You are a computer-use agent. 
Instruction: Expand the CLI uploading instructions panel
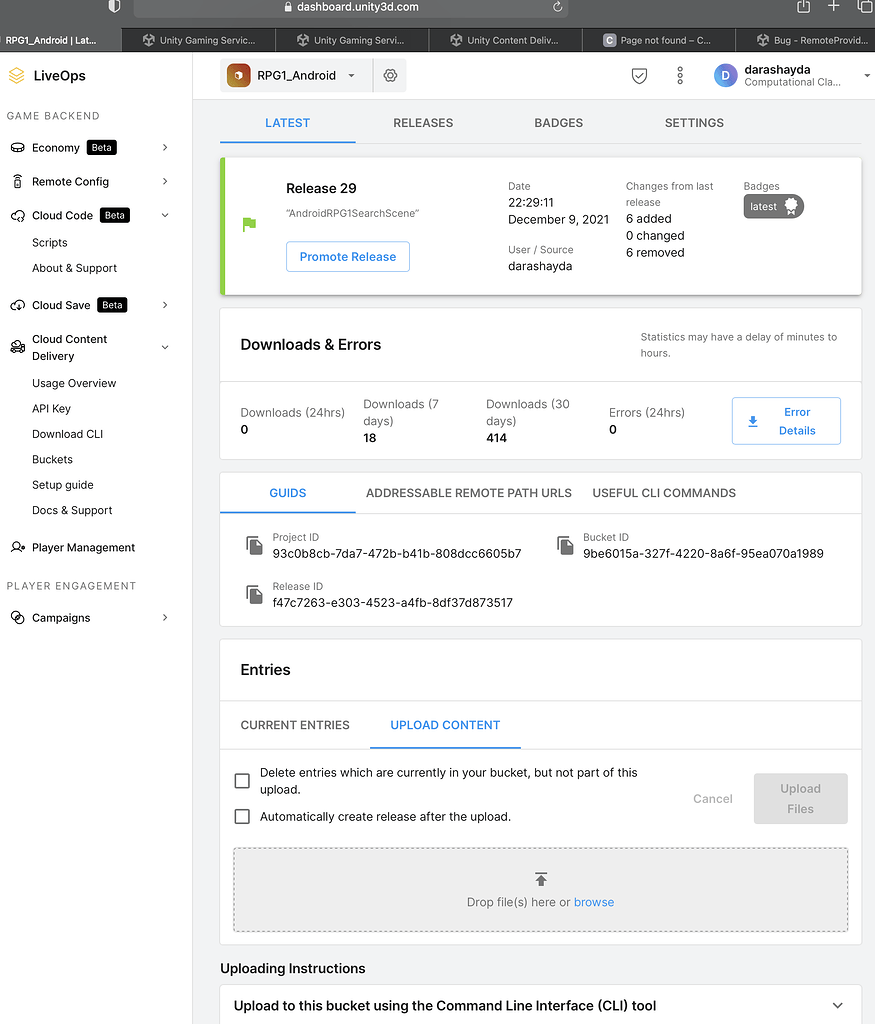point(838,1005)
